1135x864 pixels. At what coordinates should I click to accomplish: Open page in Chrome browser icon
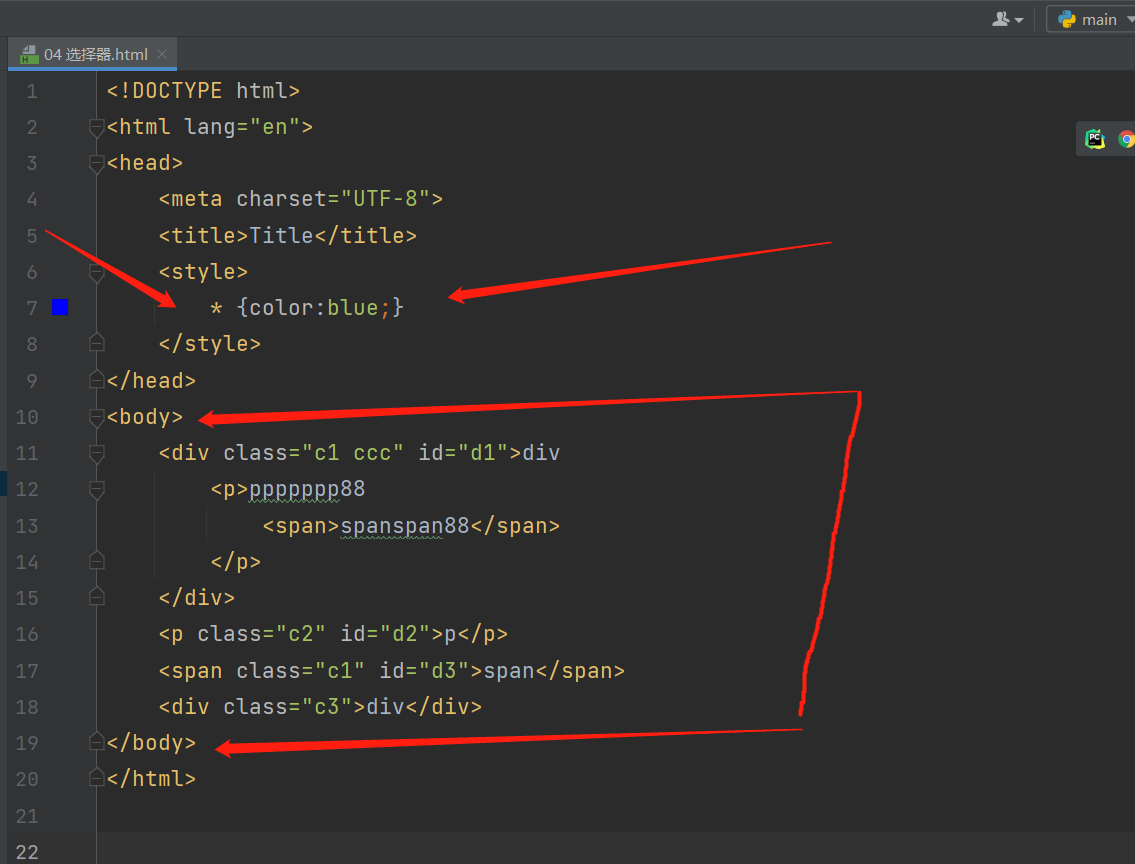pos(1126,139)
